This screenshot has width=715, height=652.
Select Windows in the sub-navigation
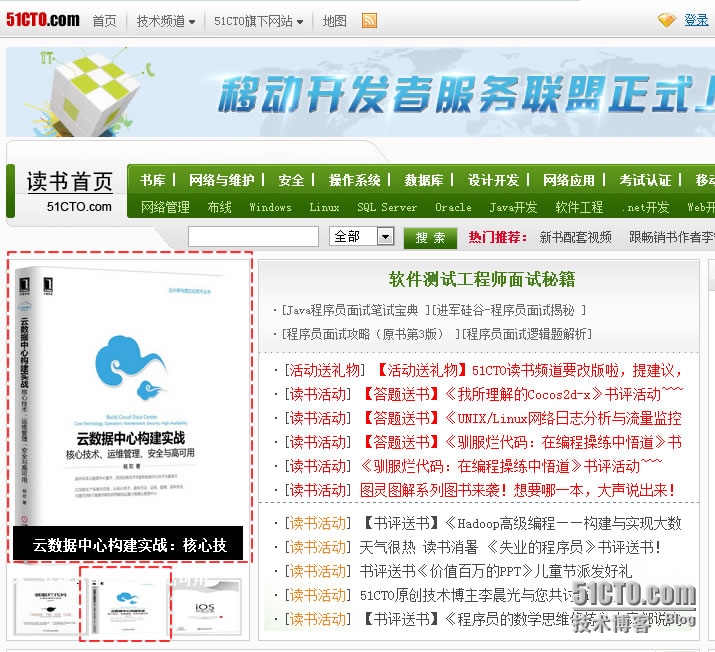[270, 207]
